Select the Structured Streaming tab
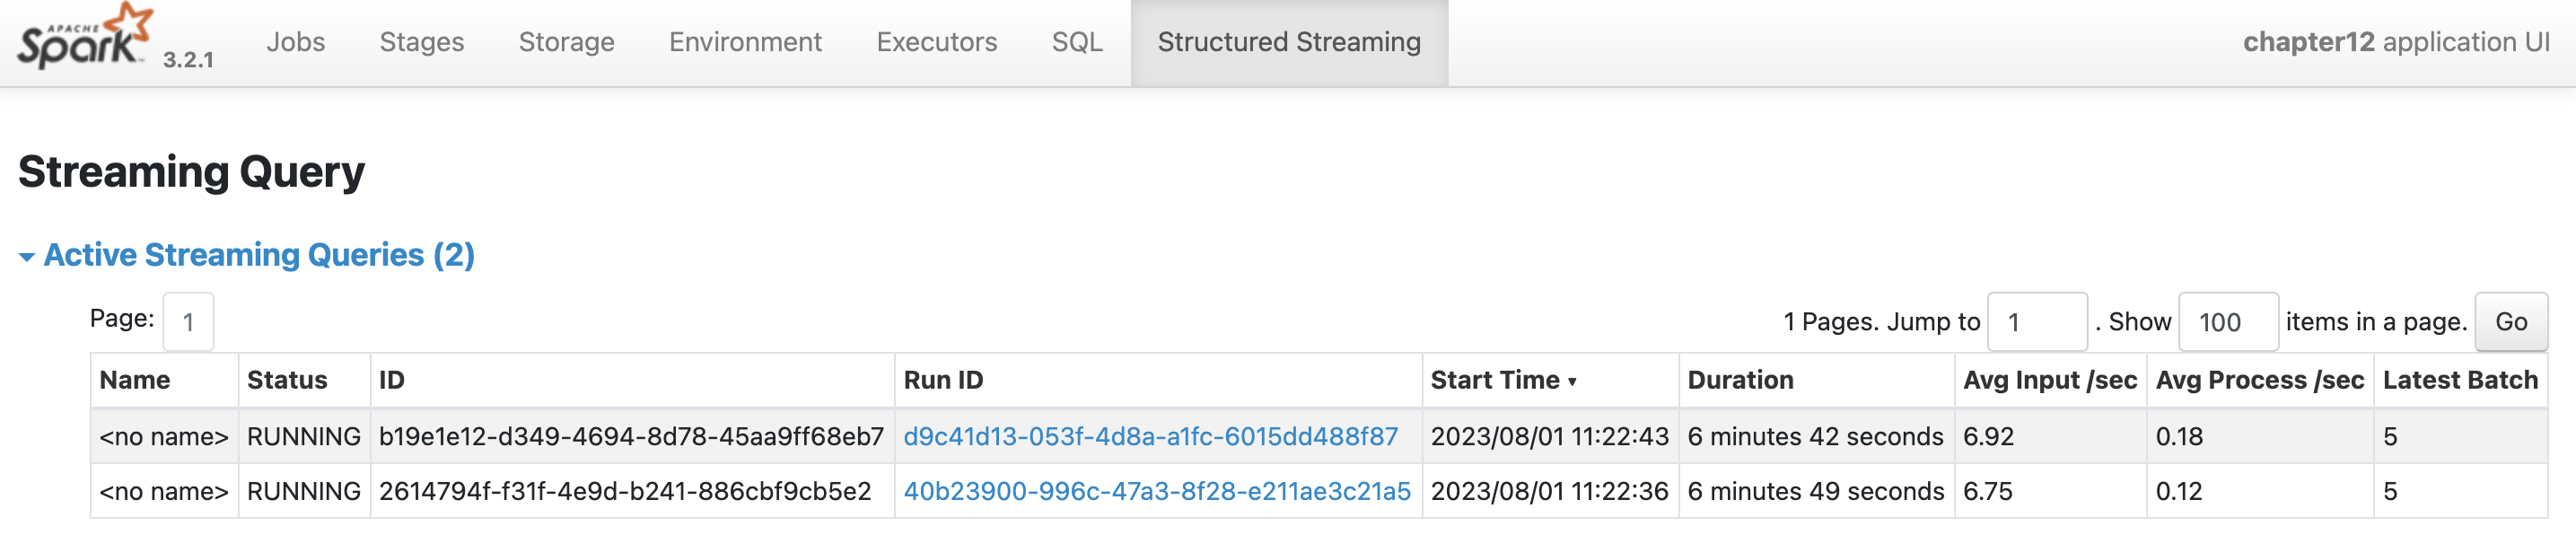Viewport: 2576px width, 535px height. [1288, 42]
